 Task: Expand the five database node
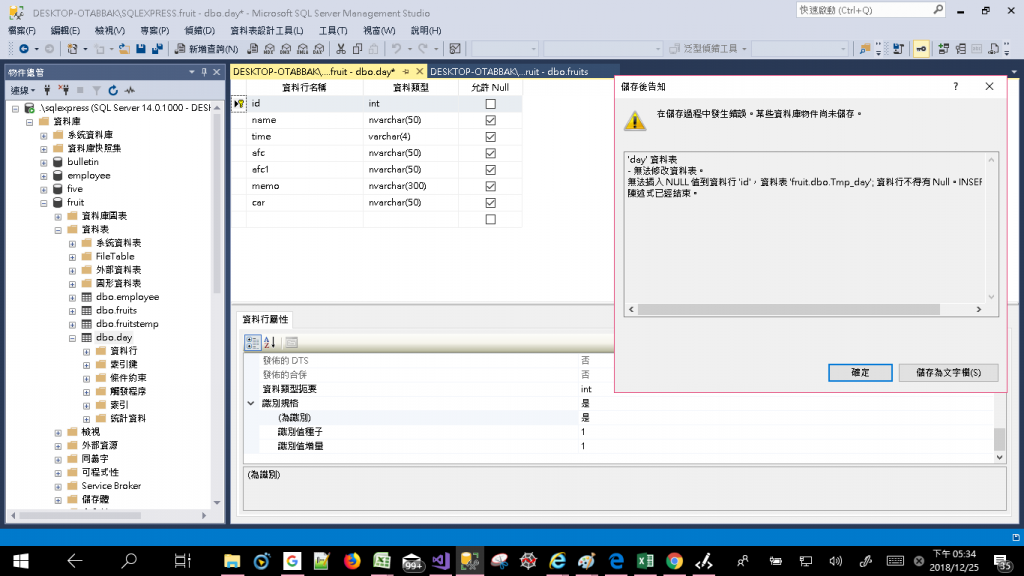pyautogui.click(x=44, y=189)
